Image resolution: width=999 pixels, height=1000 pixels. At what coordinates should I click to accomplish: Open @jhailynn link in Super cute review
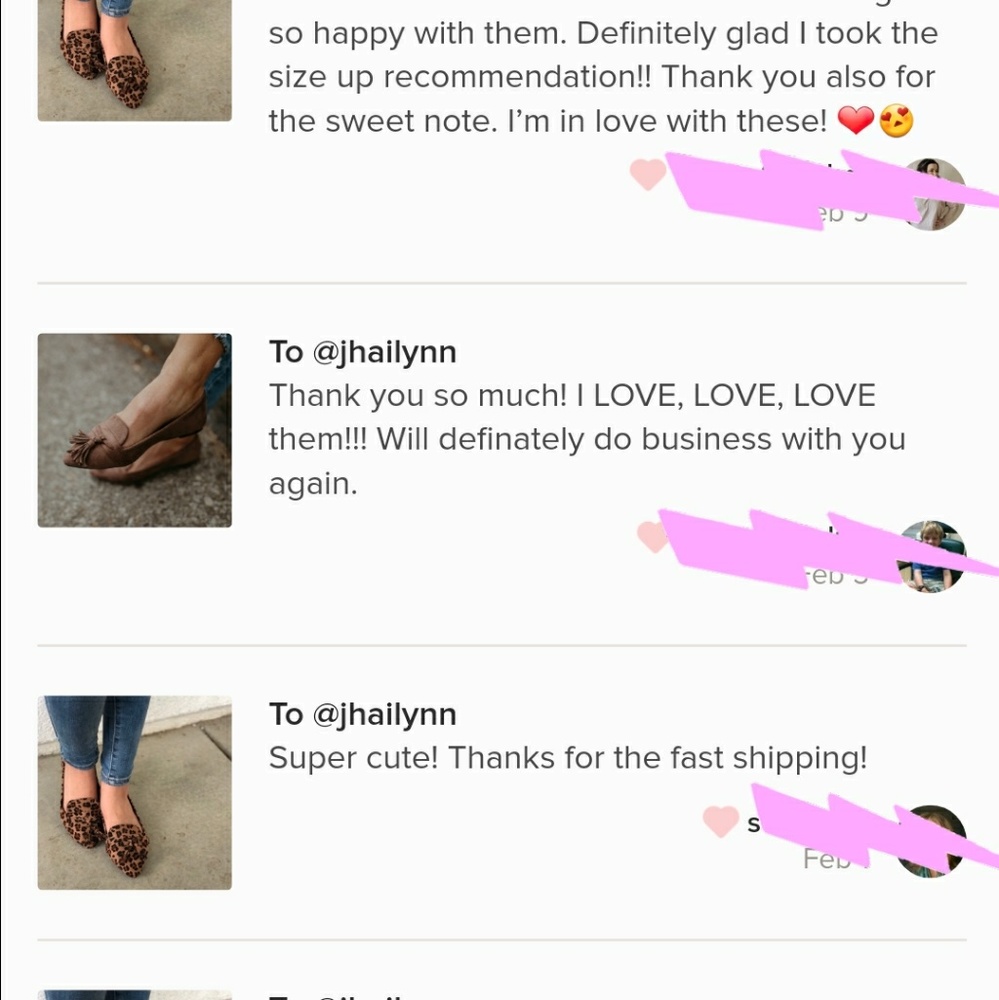coord(385,714)
